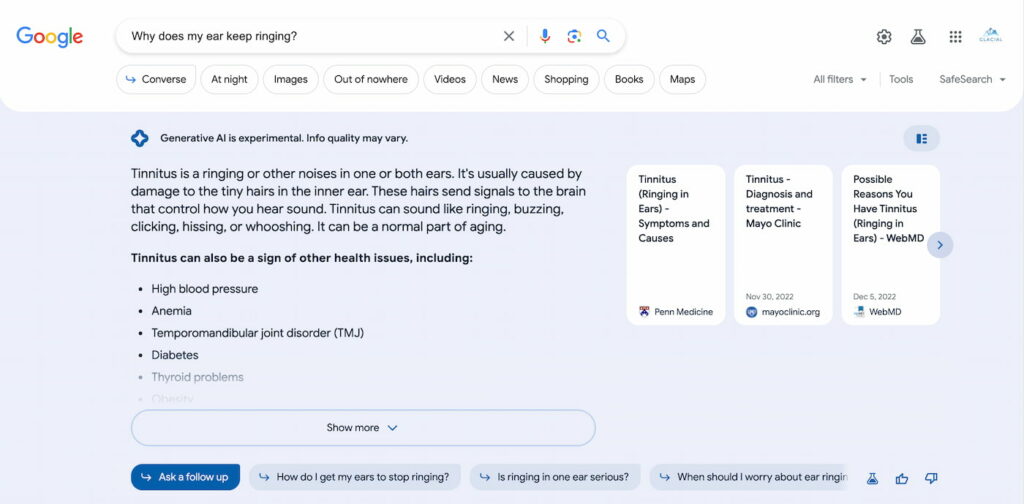Click the magnifying glass search icon
The image size is (1024, 504).
click(x=603, y=36)
